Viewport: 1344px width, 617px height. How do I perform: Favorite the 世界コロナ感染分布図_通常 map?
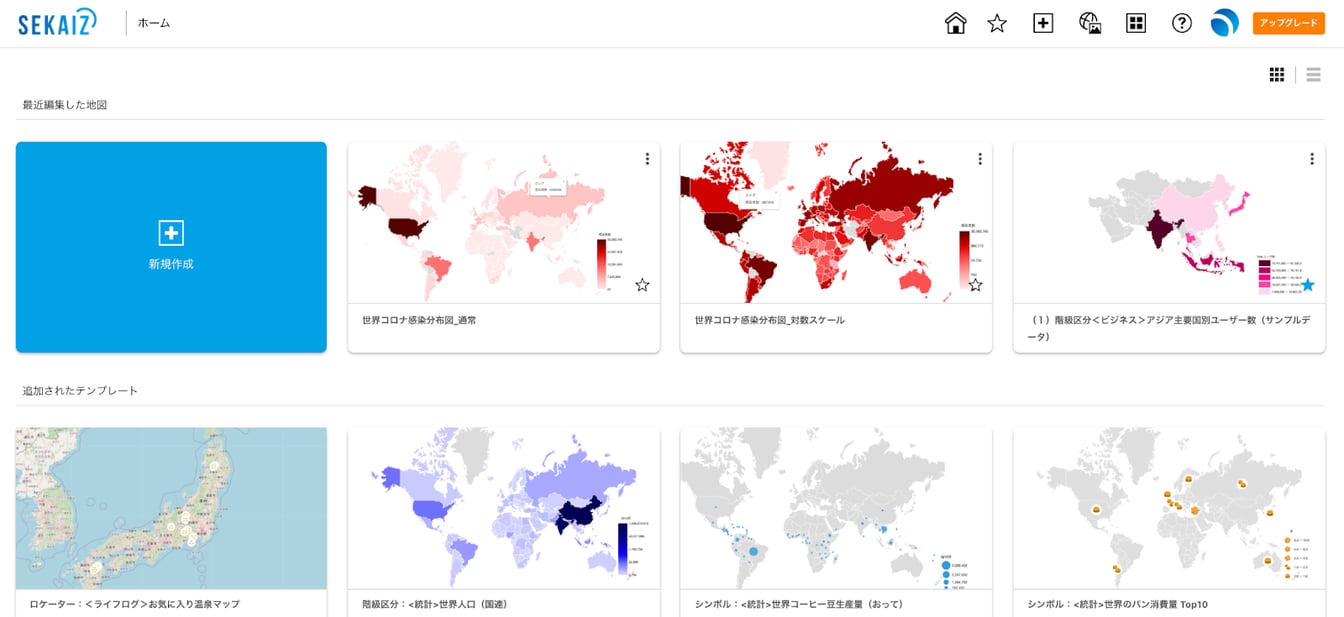point(642,285)
